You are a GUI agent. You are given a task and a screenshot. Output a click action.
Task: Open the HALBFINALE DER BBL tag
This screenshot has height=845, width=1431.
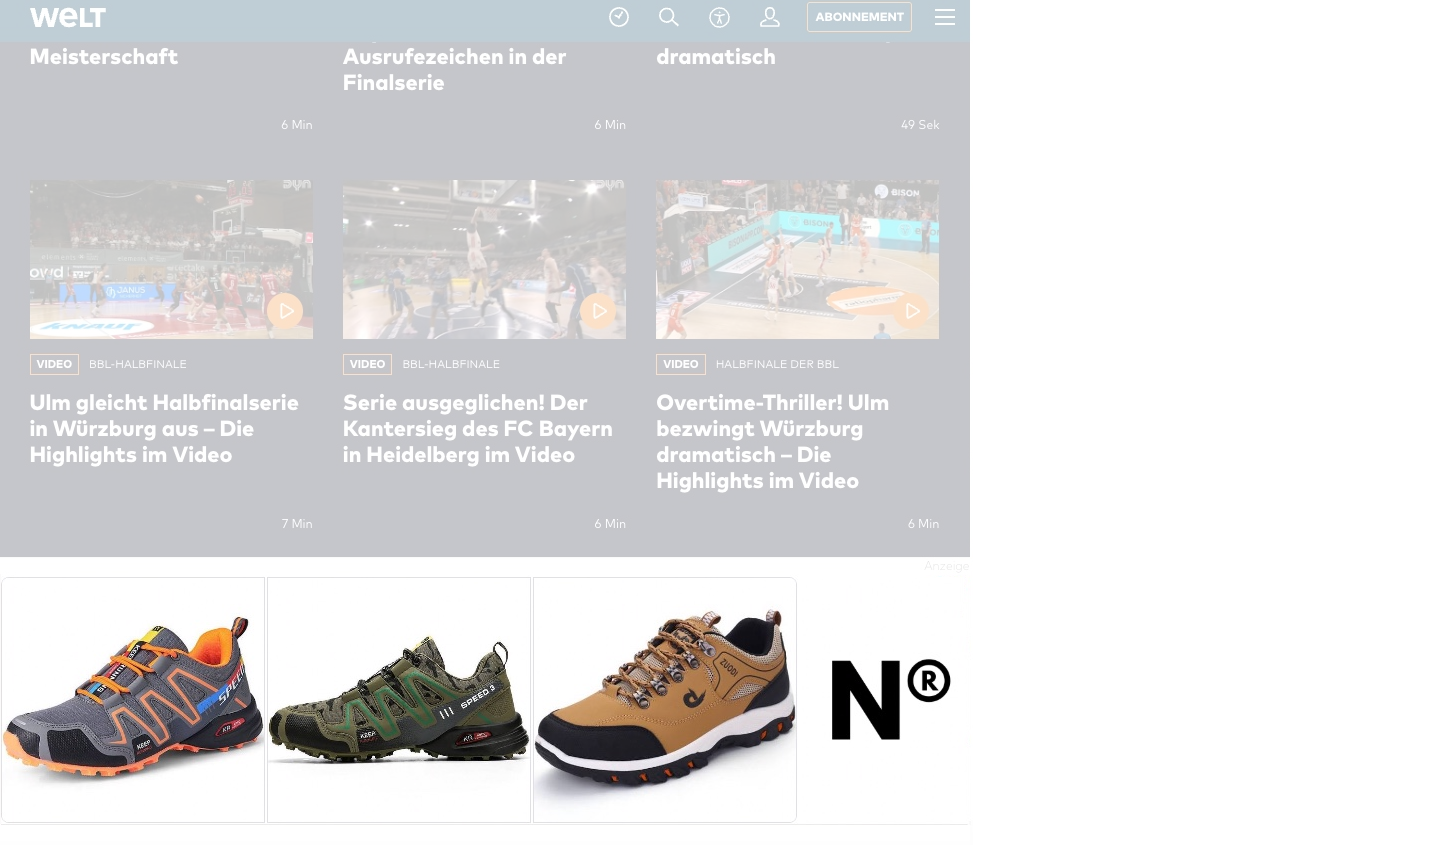click(777, 364)
